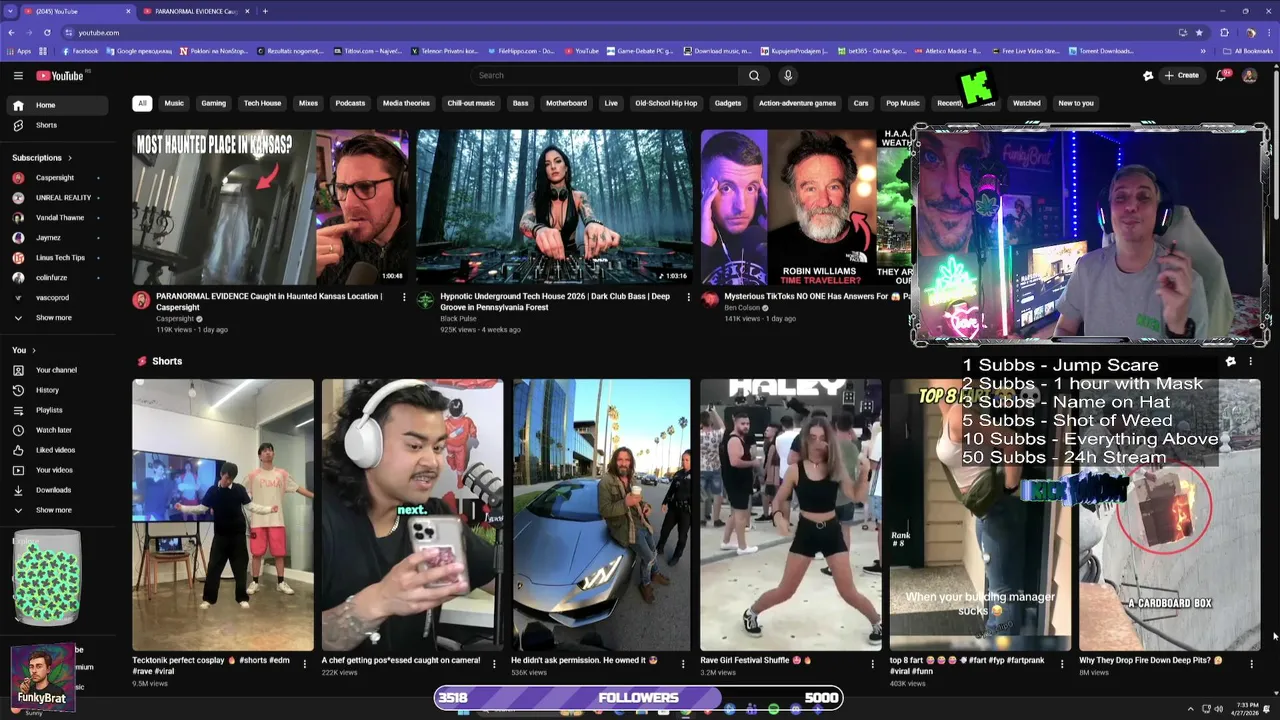Open options for Rave Girl Festival Shuffle short
This screenshot has height=720, width=1280.
point(872,663)
